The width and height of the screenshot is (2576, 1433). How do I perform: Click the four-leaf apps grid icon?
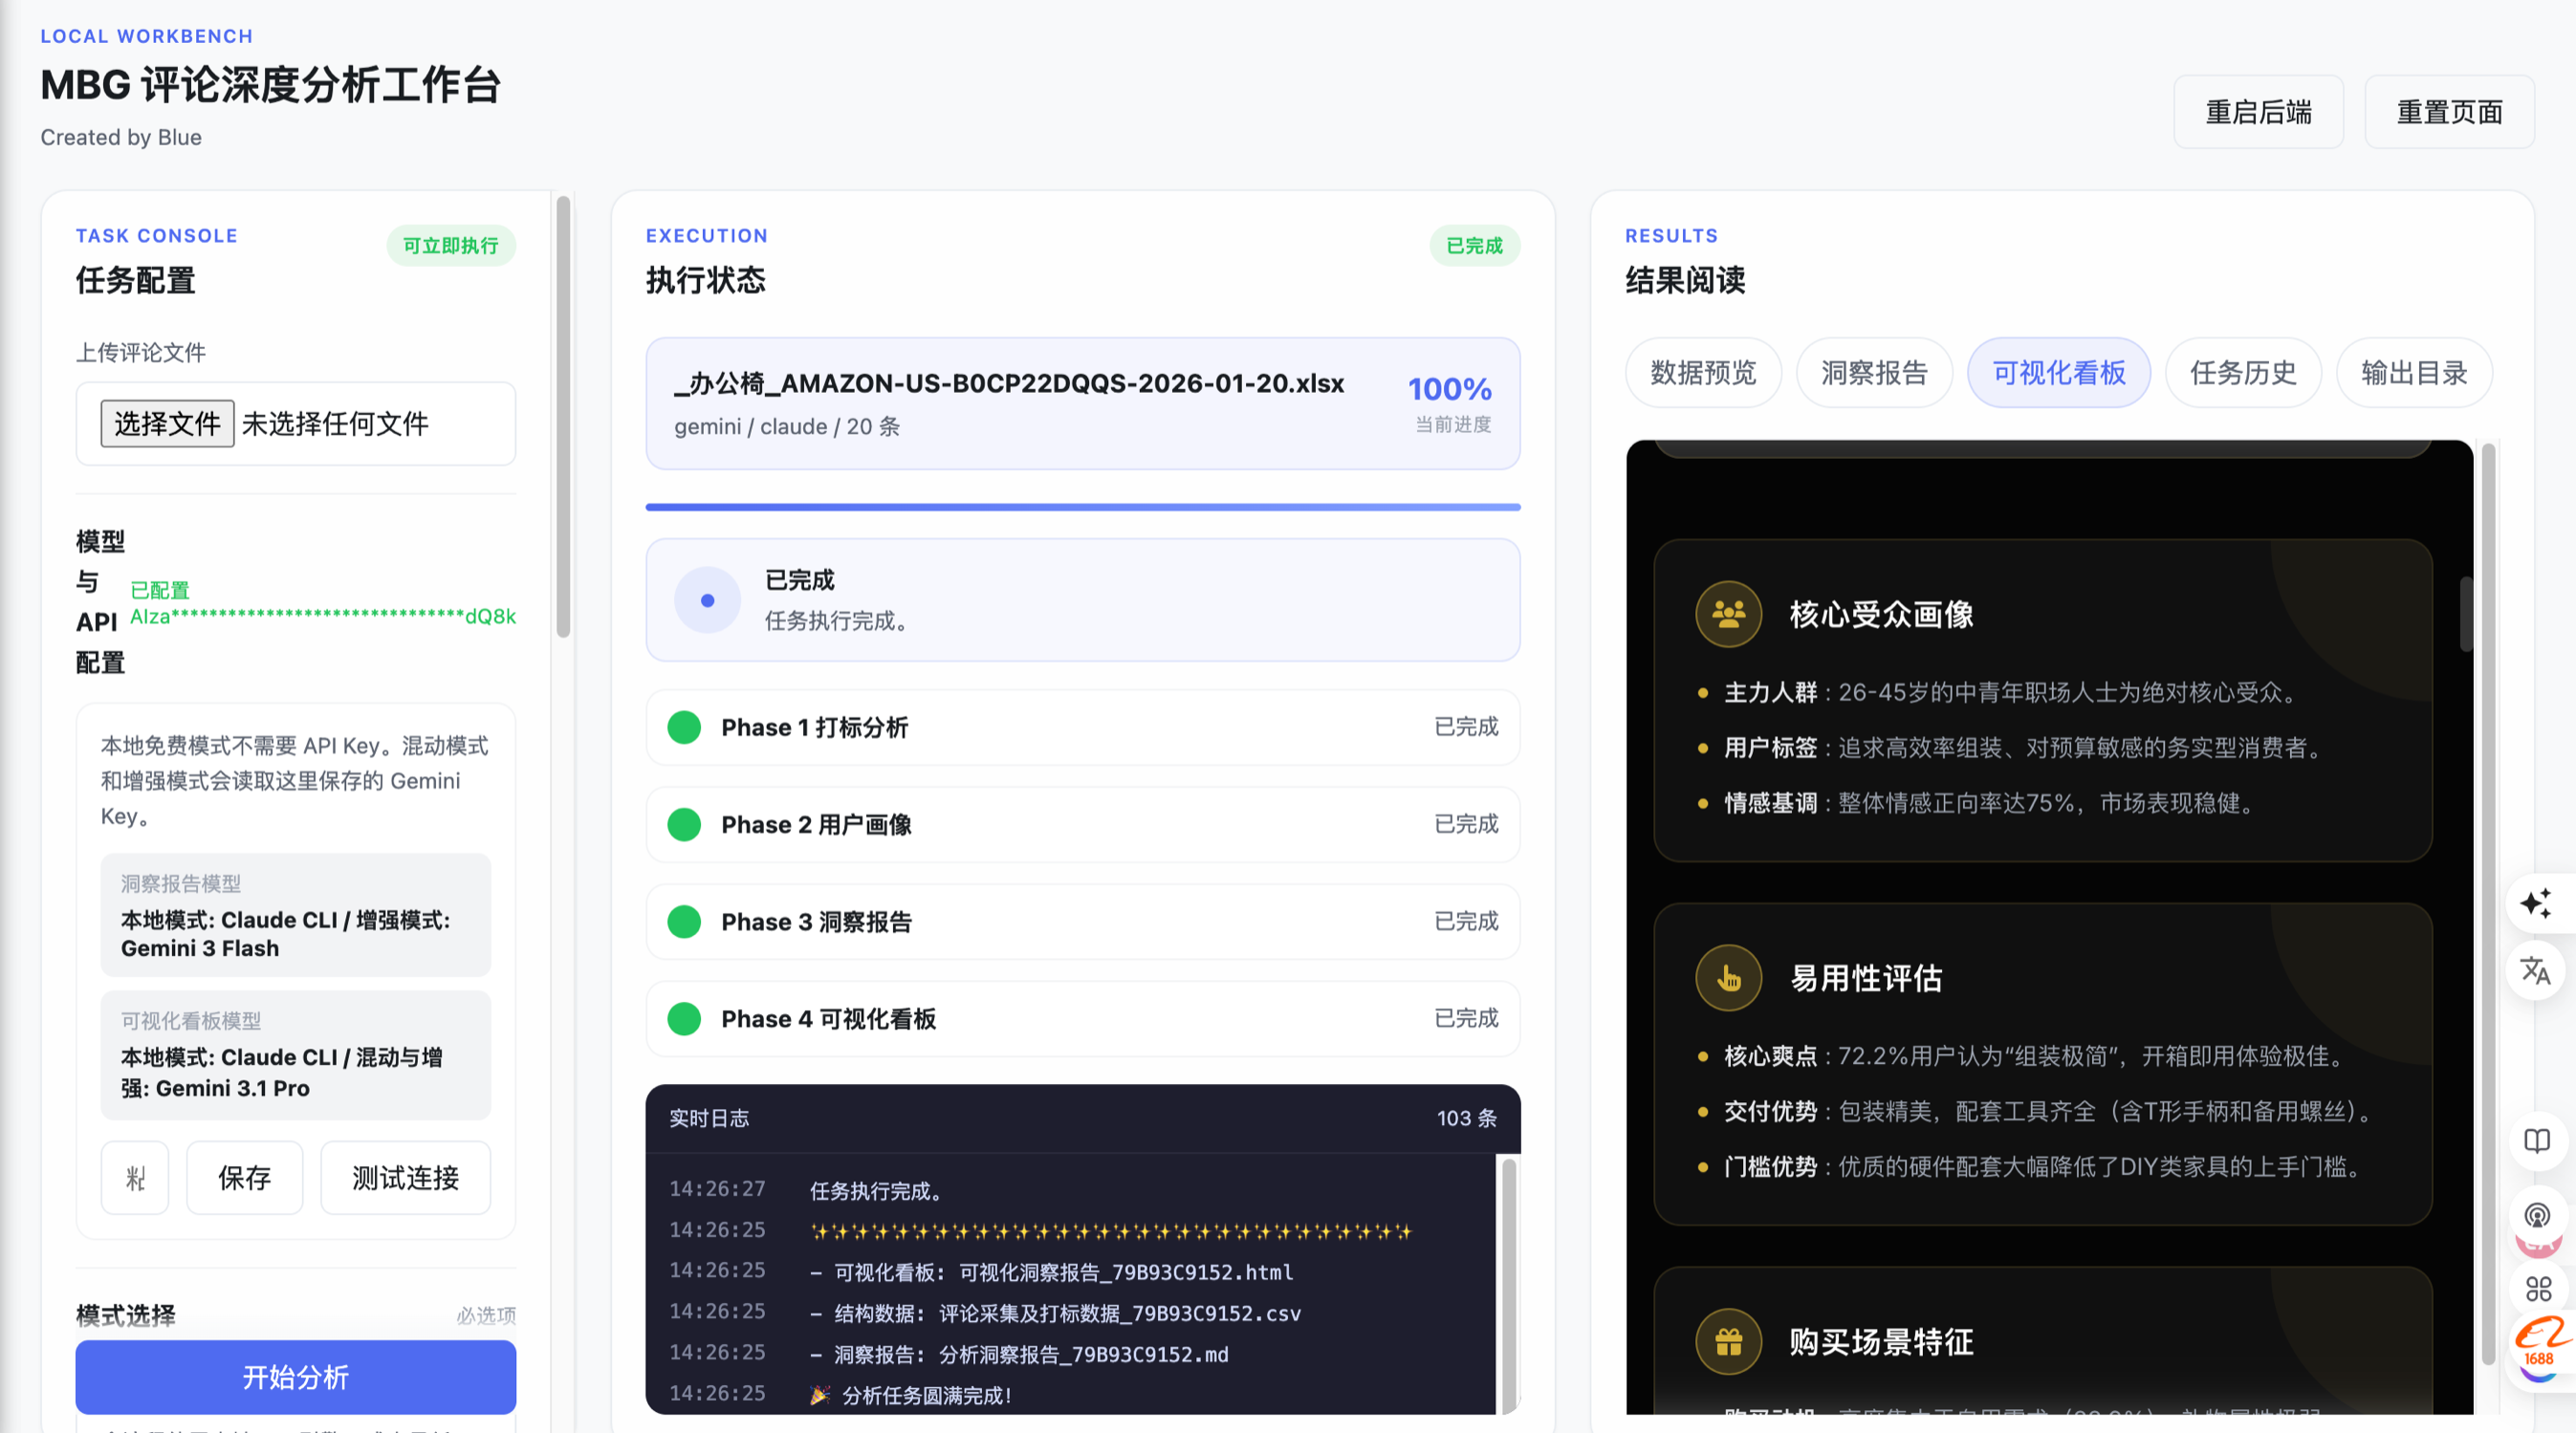tap(2538, 1288)
